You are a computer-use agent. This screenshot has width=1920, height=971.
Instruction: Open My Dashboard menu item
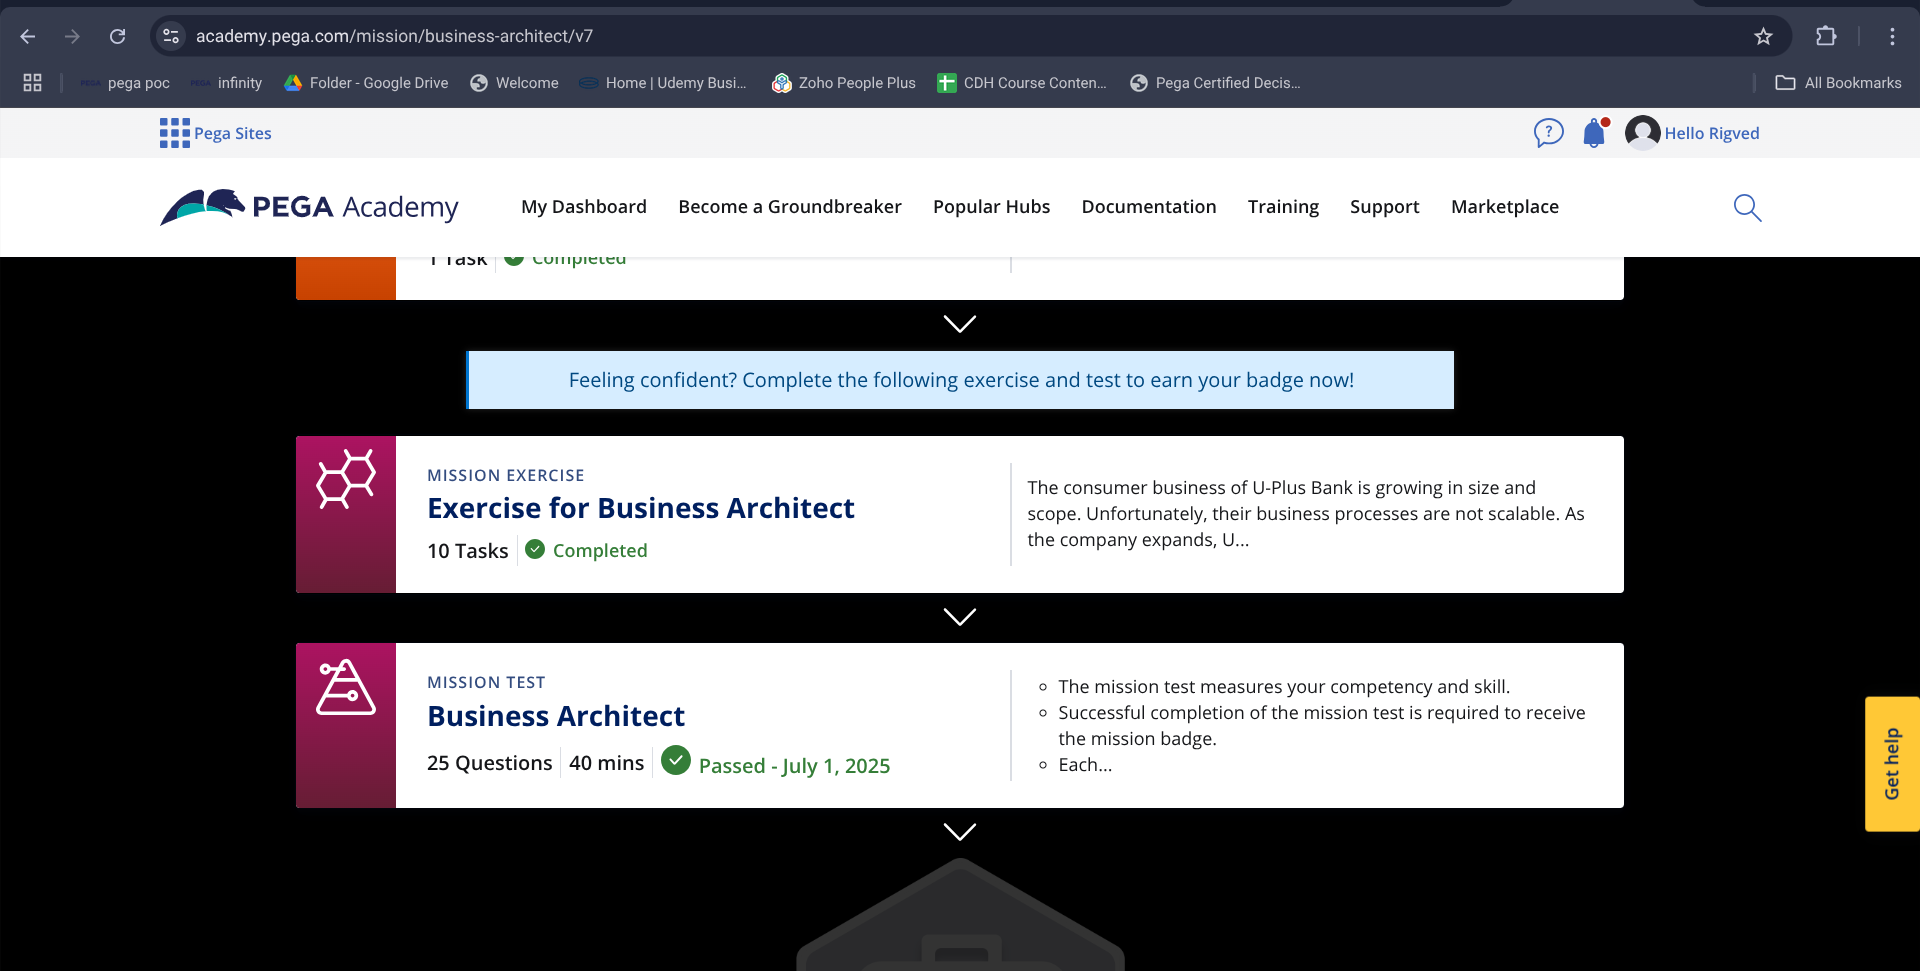click(584, 207)
